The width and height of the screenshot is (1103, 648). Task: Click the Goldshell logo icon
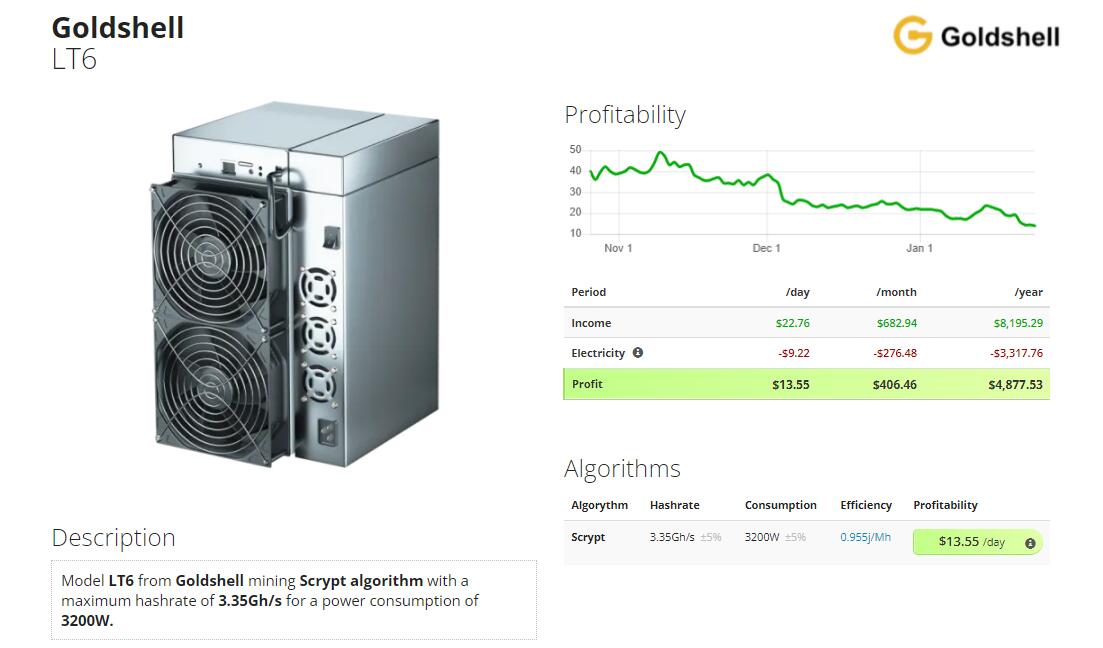pos(912,35)
